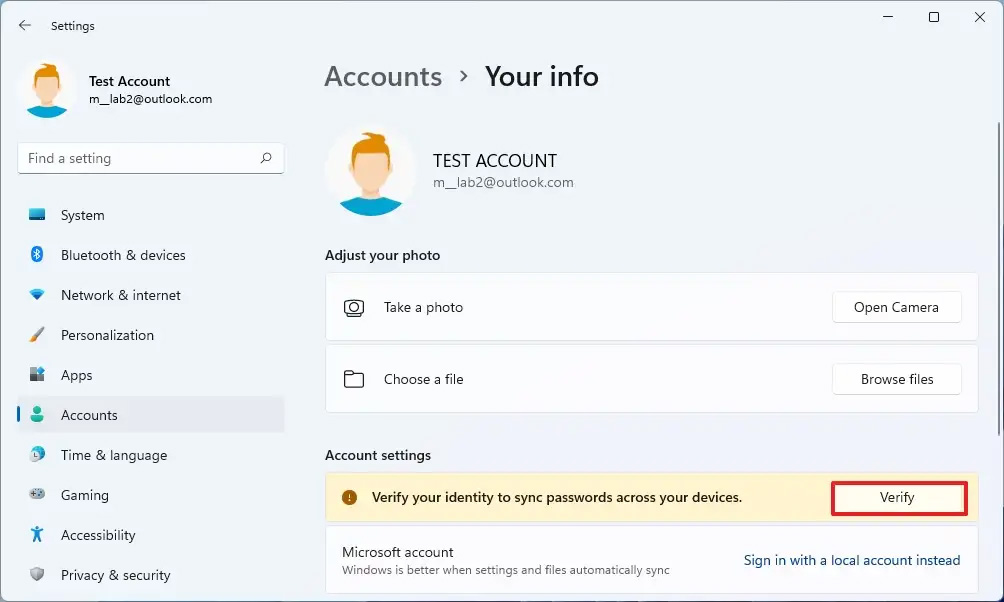The width and height of the screenshot is (1004, 602).
Task: Select the System category icon in sidebar
Action: click(x=35, y=215)
